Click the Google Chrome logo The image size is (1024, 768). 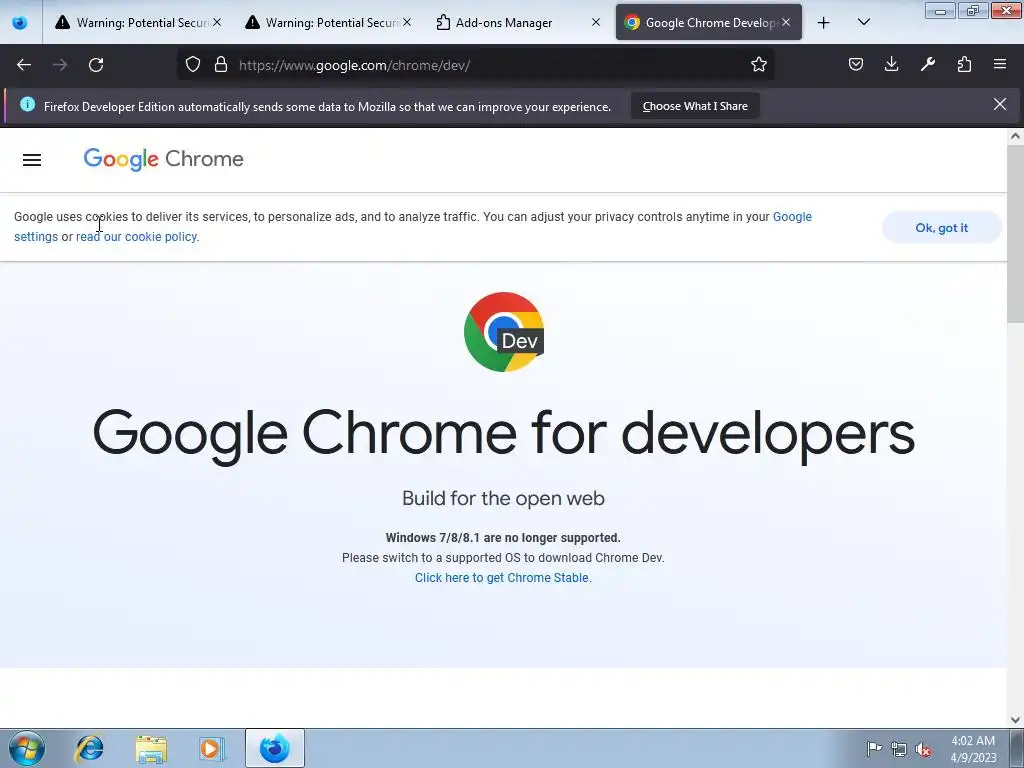tap(163, 159)
